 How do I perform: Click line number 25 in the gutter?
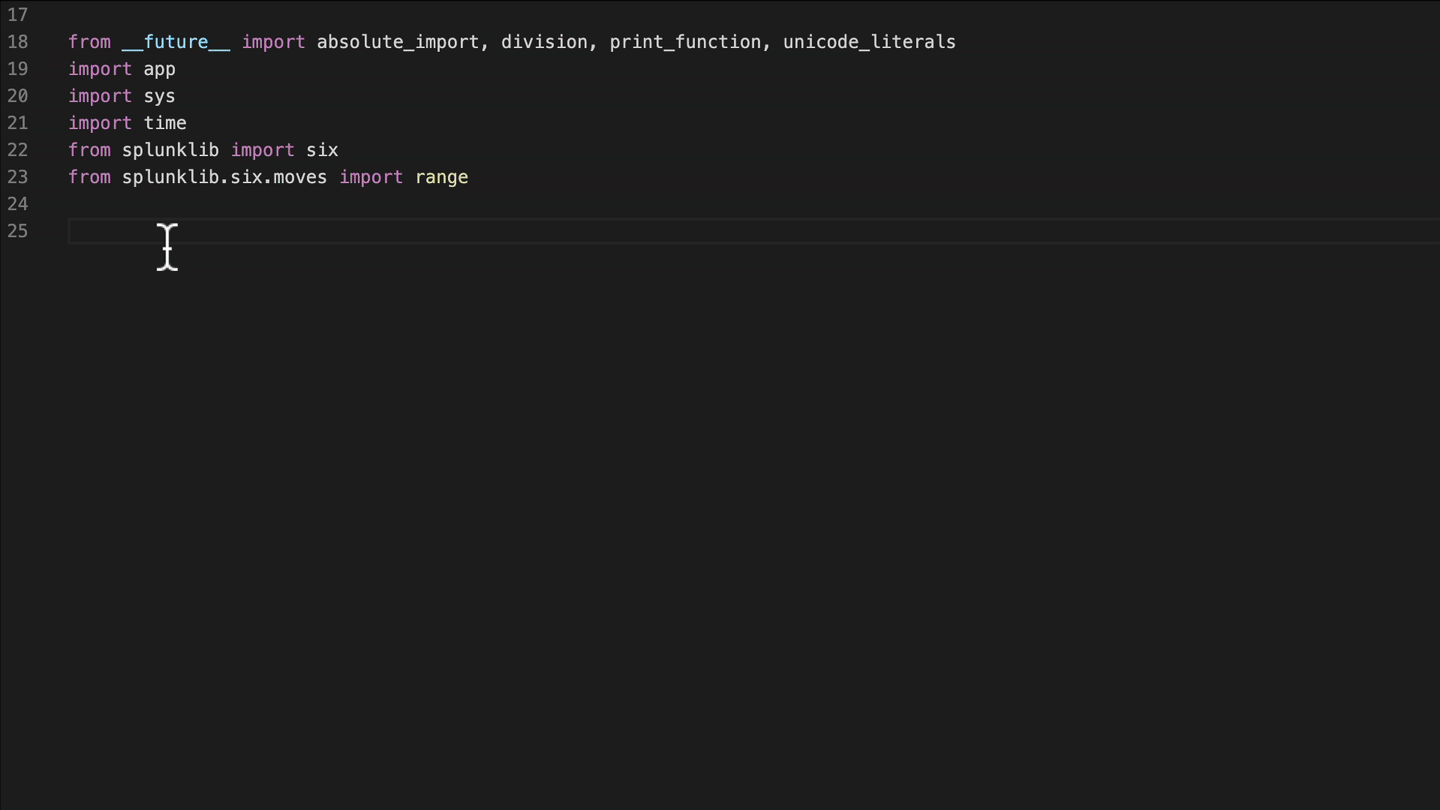click(x=18, y=231)
